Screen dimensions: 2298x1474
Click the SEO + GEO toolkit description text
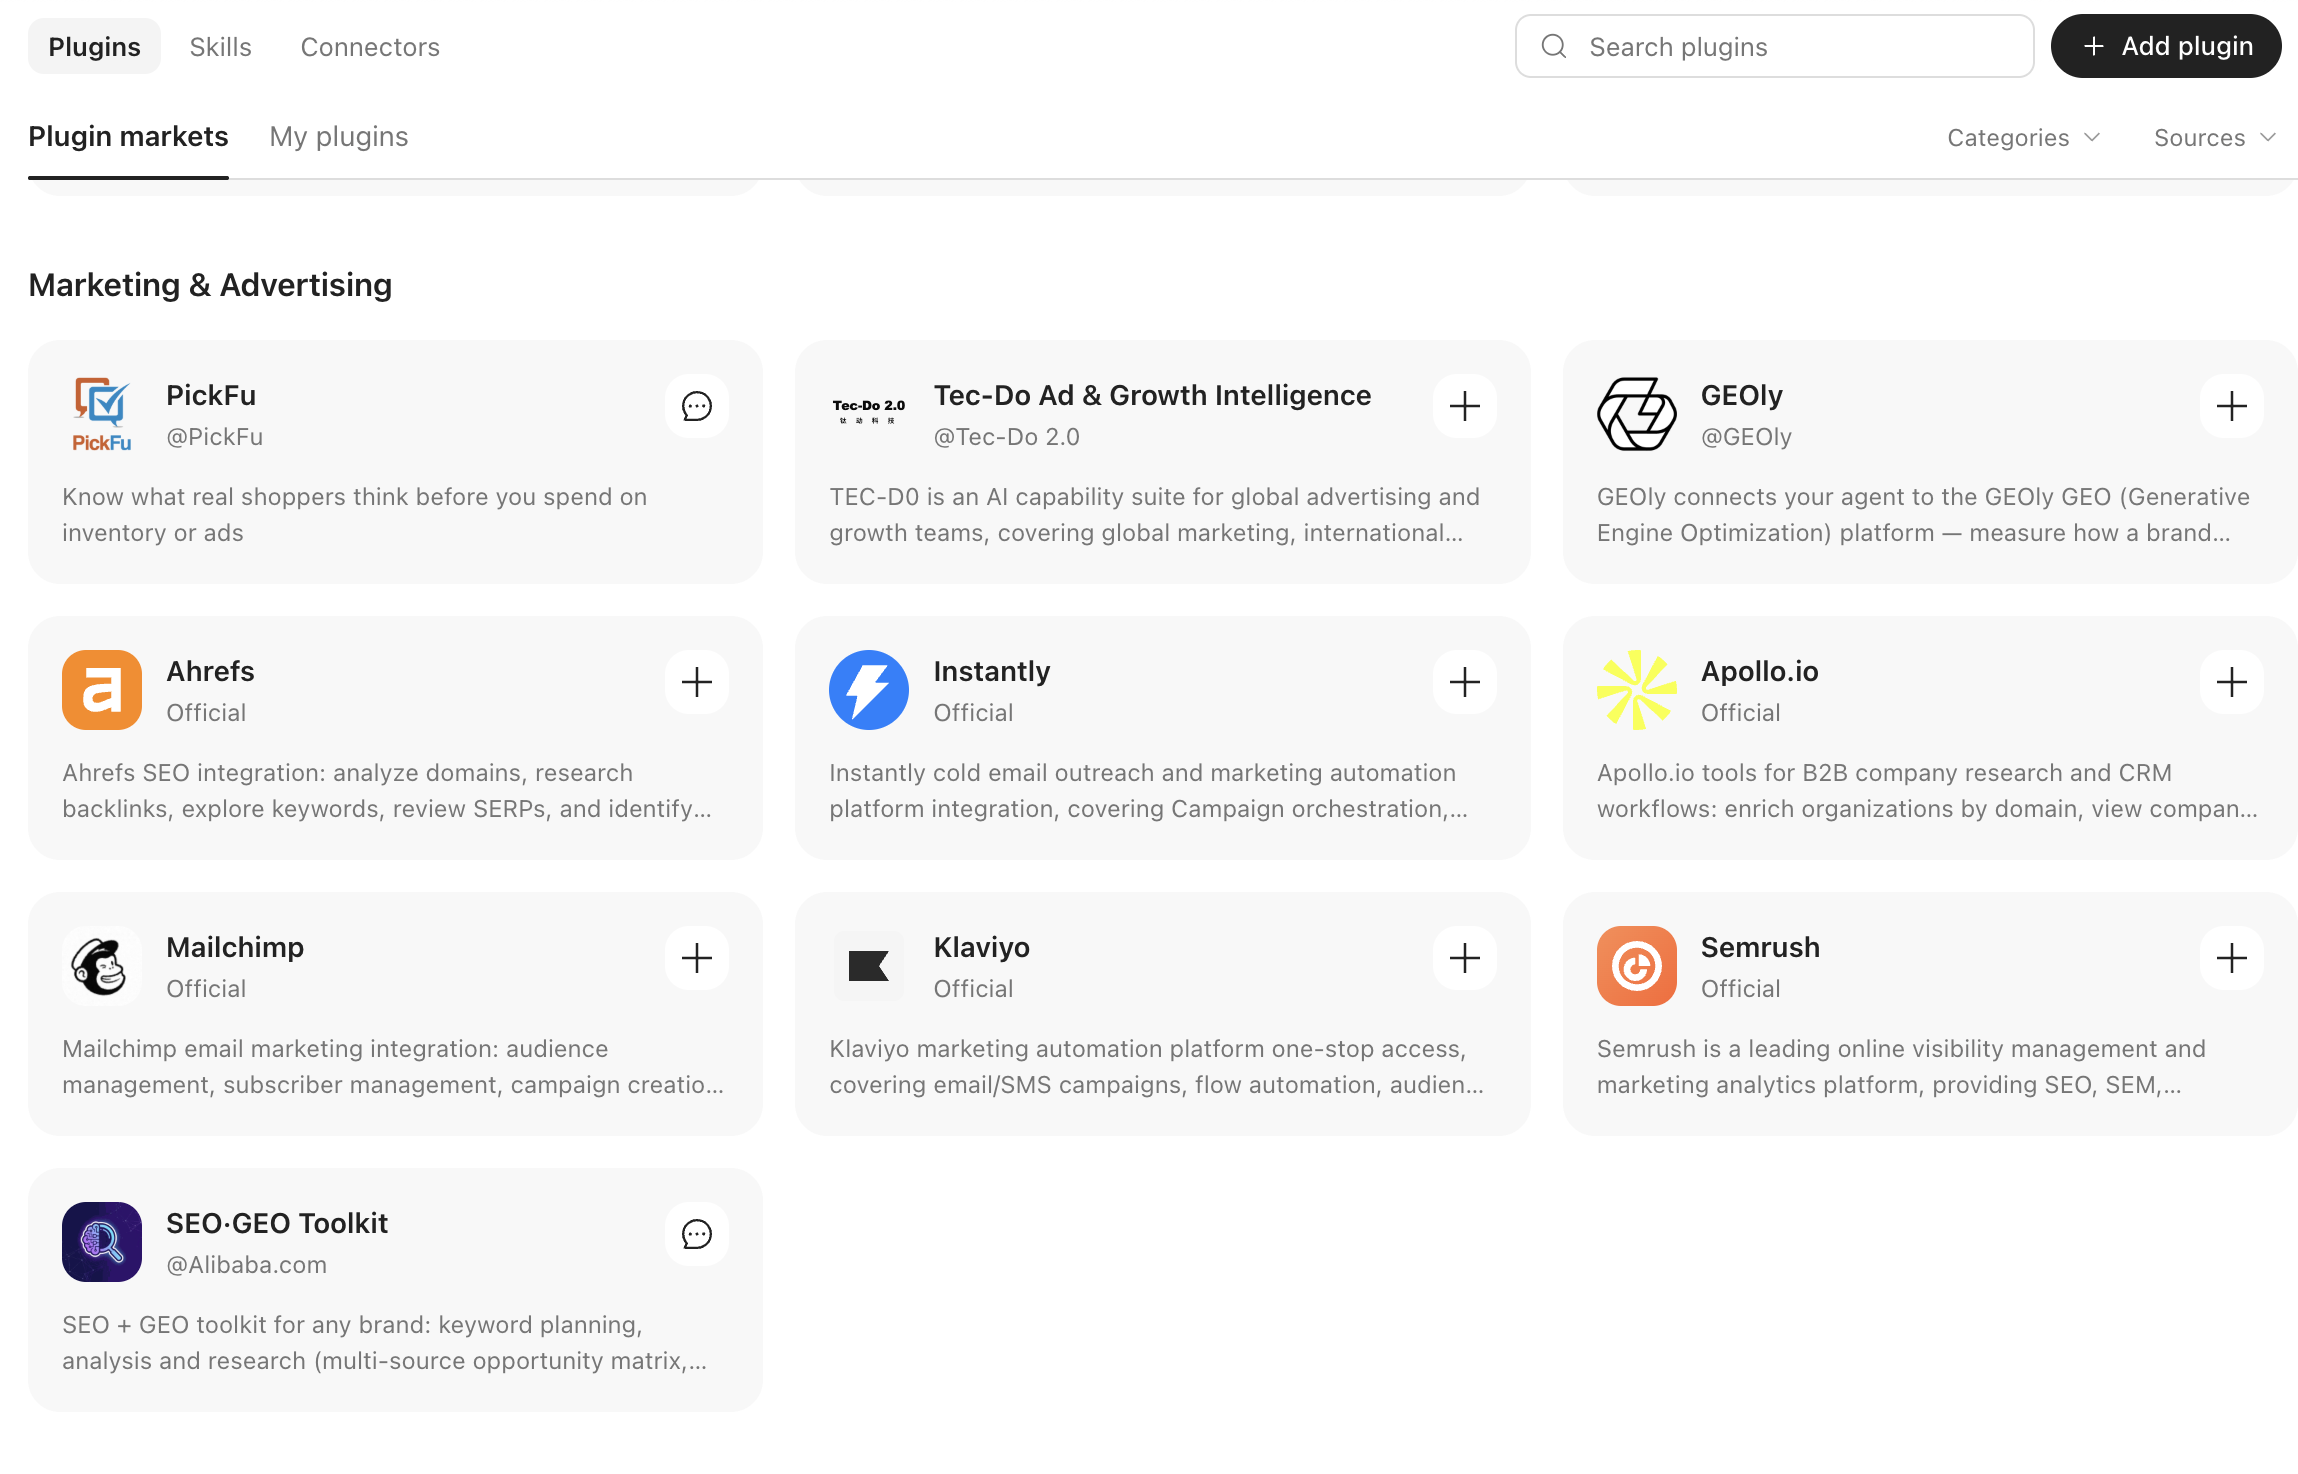pyautogui.click(x=385, y=1343)
